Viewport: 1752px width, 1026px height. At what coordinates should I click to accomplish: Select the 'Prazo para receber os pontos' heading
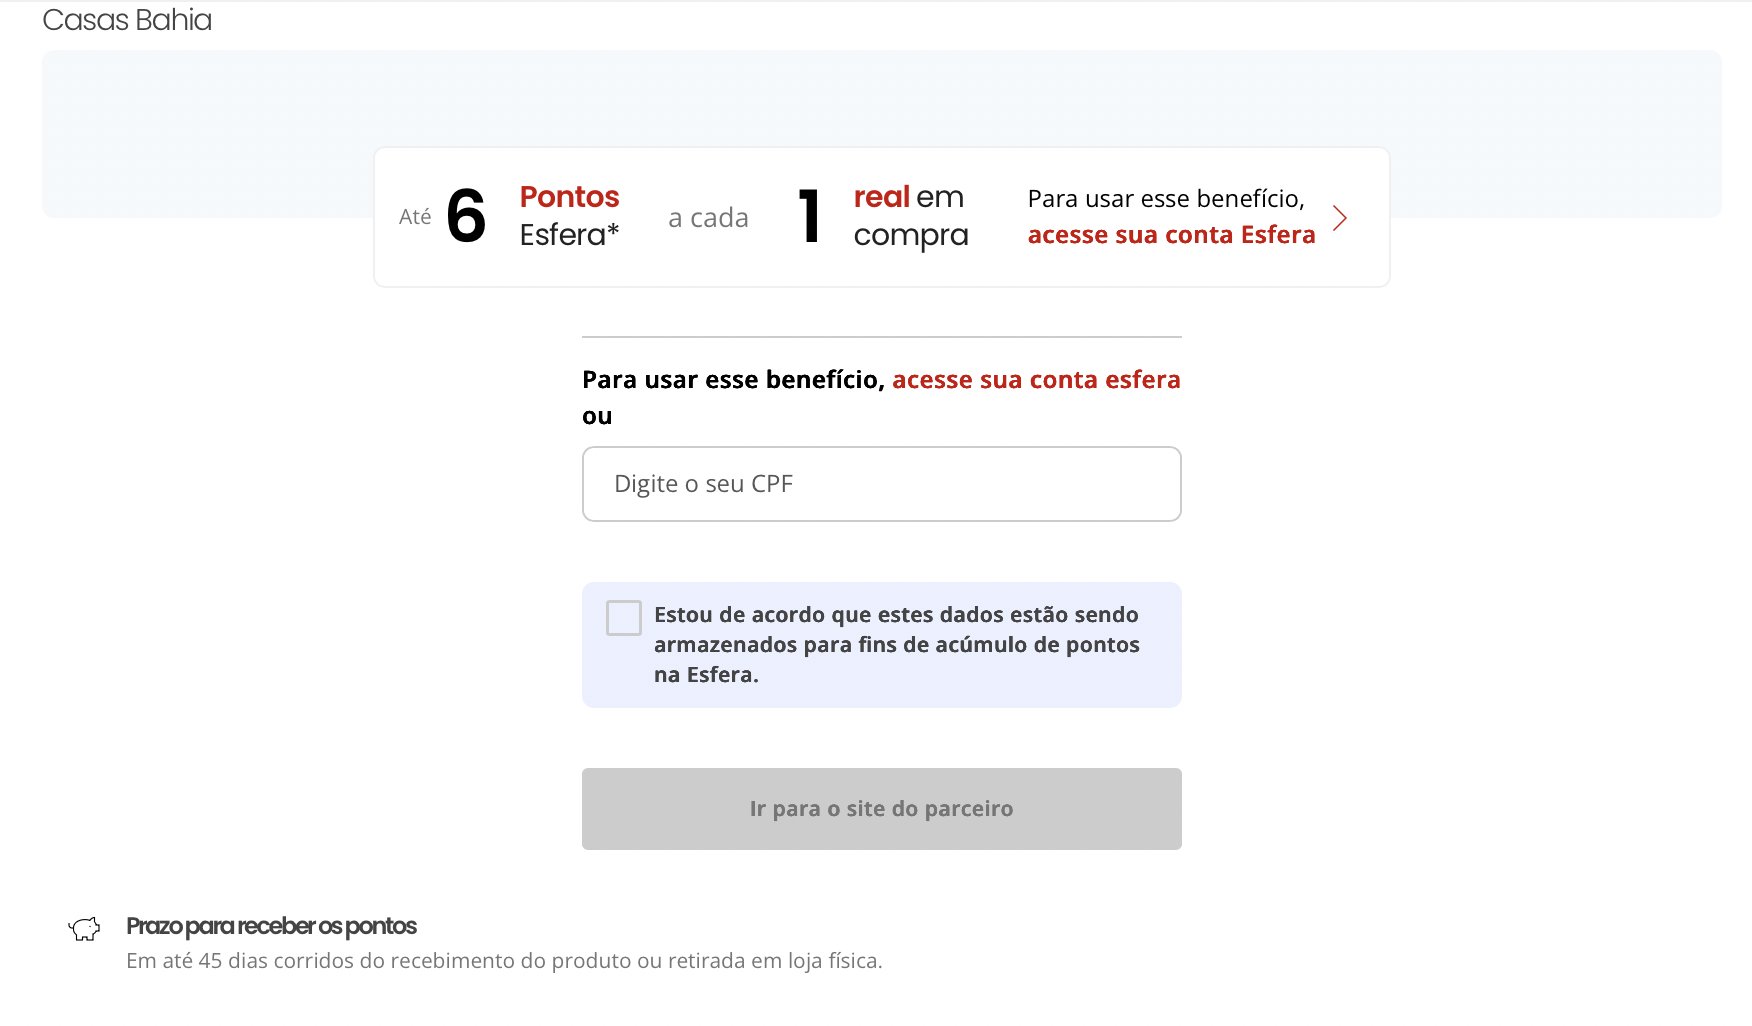[271, 926]
